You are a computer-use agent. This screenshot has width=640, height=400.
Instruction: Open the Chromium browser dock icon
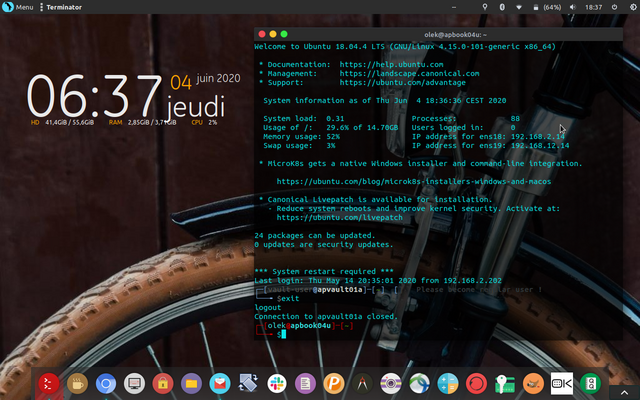106,384
